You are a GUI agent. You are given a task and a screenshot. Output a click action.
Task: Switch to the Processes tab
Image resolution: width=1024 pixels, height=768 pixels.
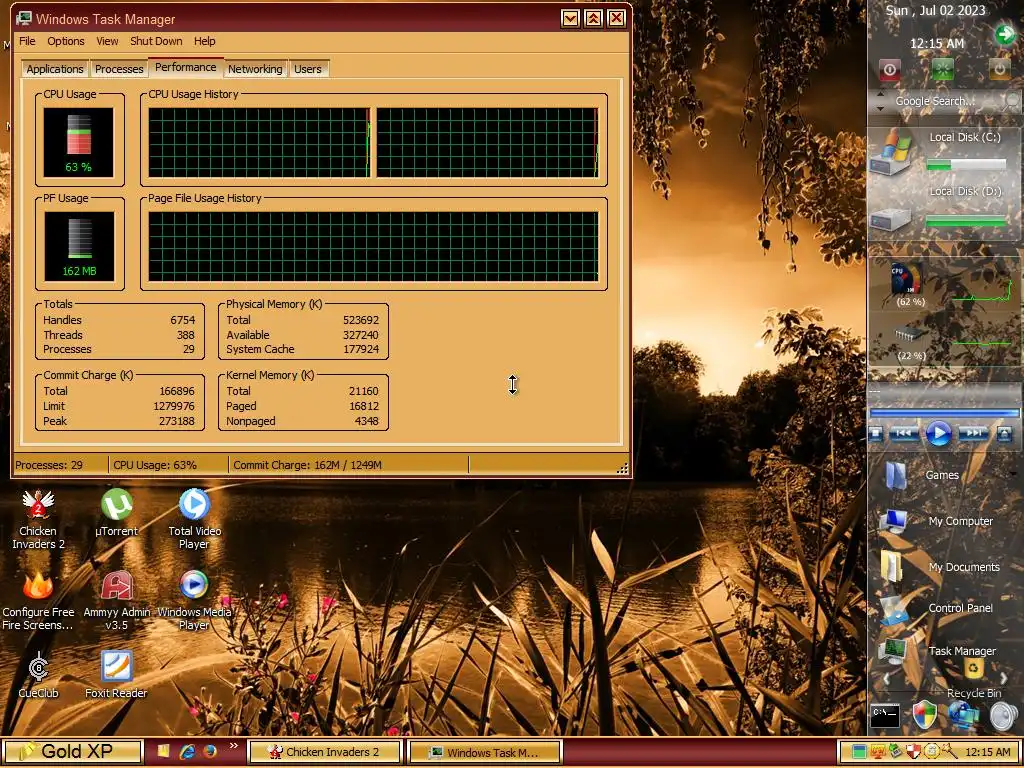pos(119,69)
